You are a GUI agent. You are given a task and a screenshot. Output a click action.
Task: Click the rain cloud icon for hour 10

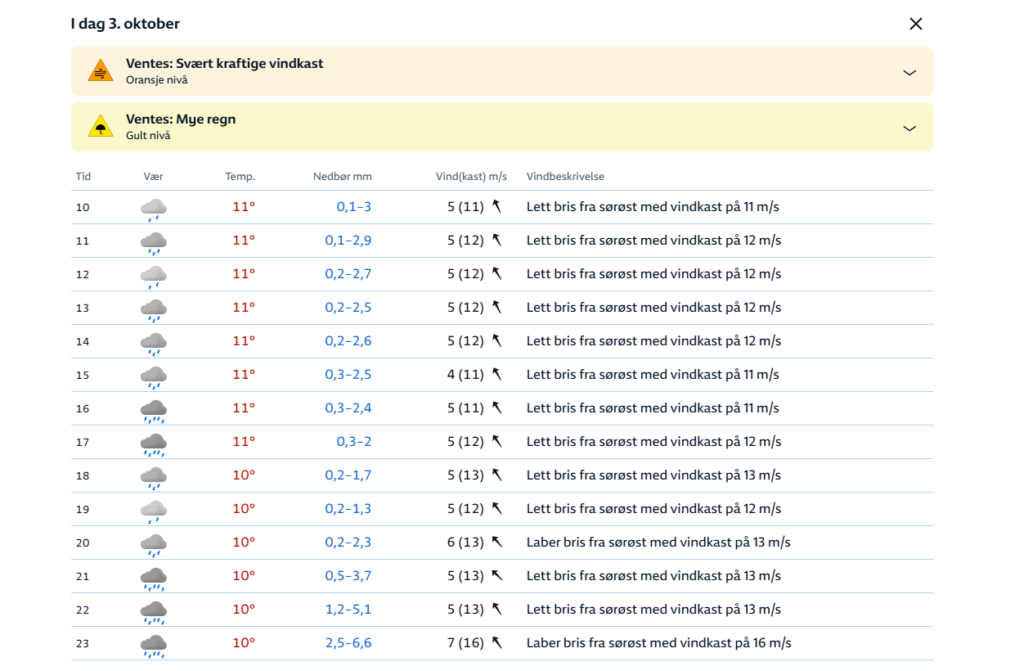153,208
